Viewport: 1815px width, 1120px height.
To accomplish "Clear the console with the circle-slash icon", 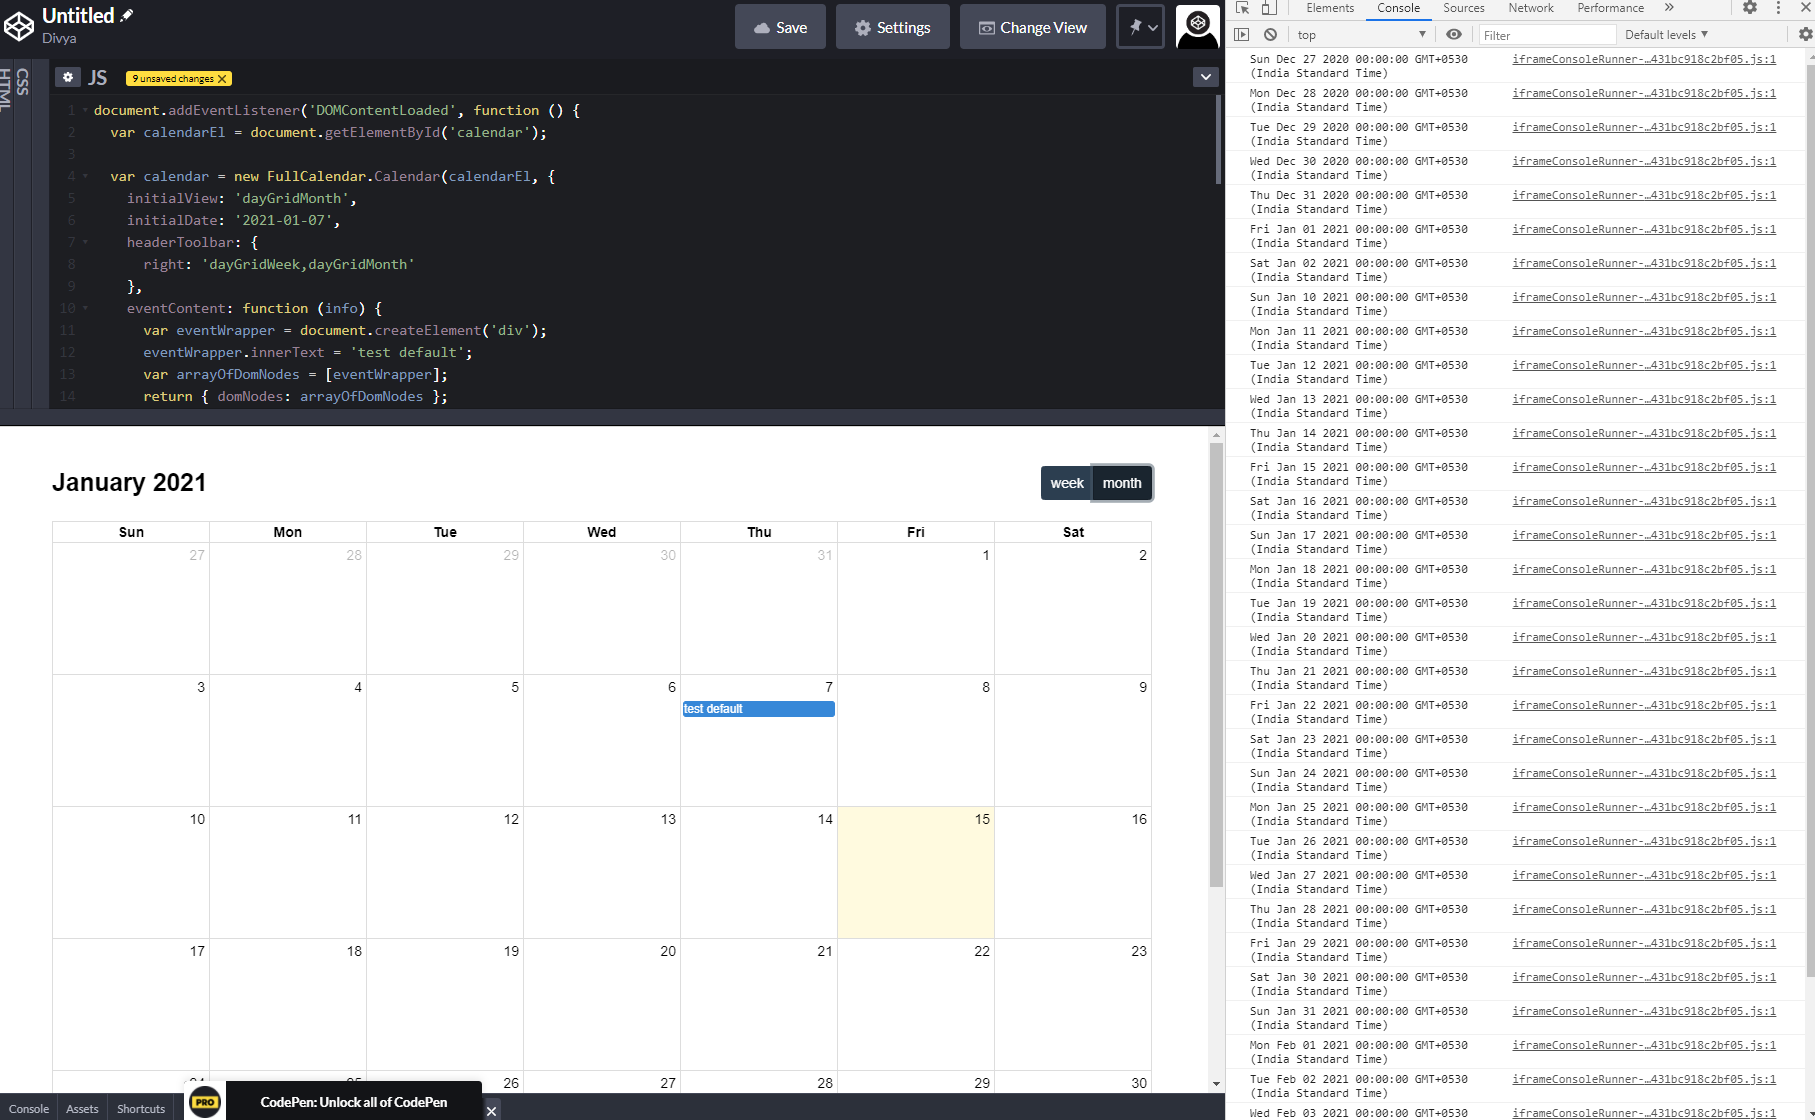I will point(1270,34).
